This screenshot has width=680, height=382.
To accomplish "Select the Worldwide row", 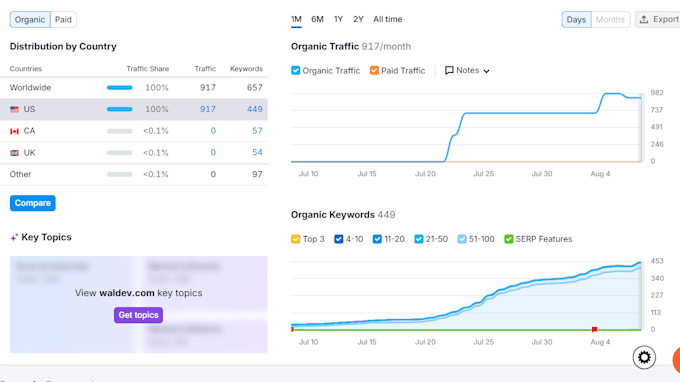I will point(134,88).
